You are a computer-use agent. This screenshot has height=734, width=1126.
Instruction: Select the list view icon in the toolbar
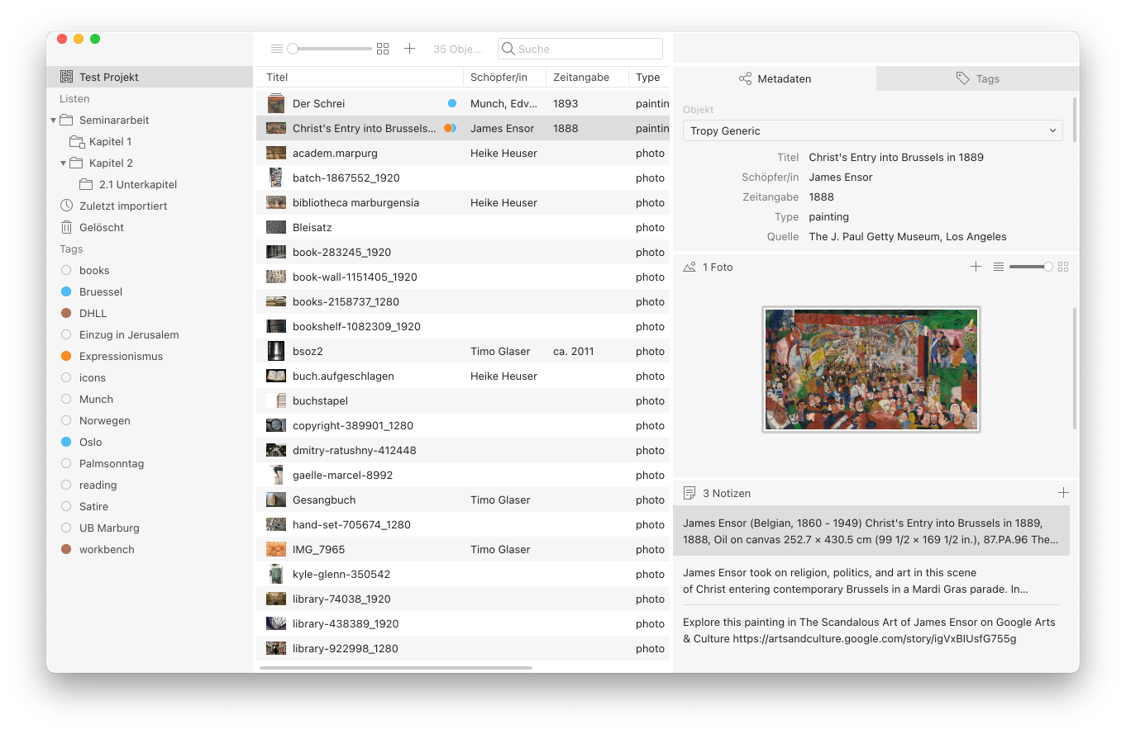tap(276, 47)
